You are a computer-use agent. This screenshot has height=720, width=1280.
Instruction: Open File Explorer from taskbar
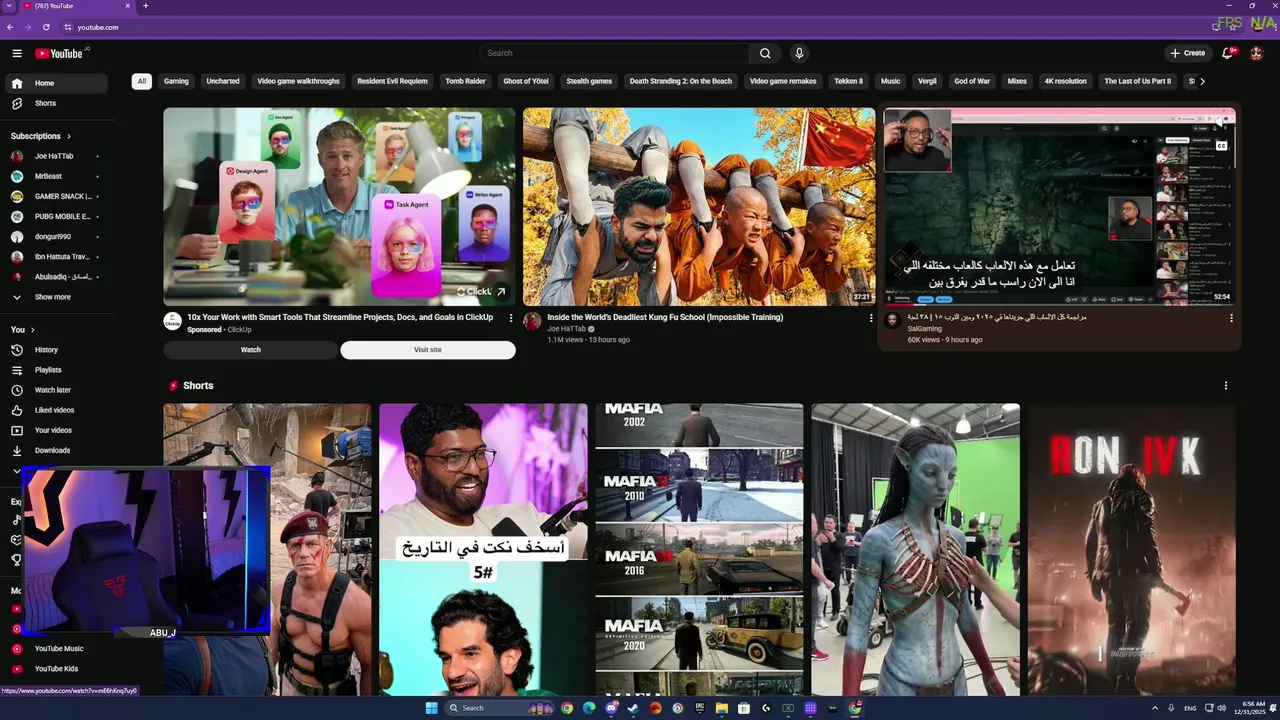coord(721,708)
